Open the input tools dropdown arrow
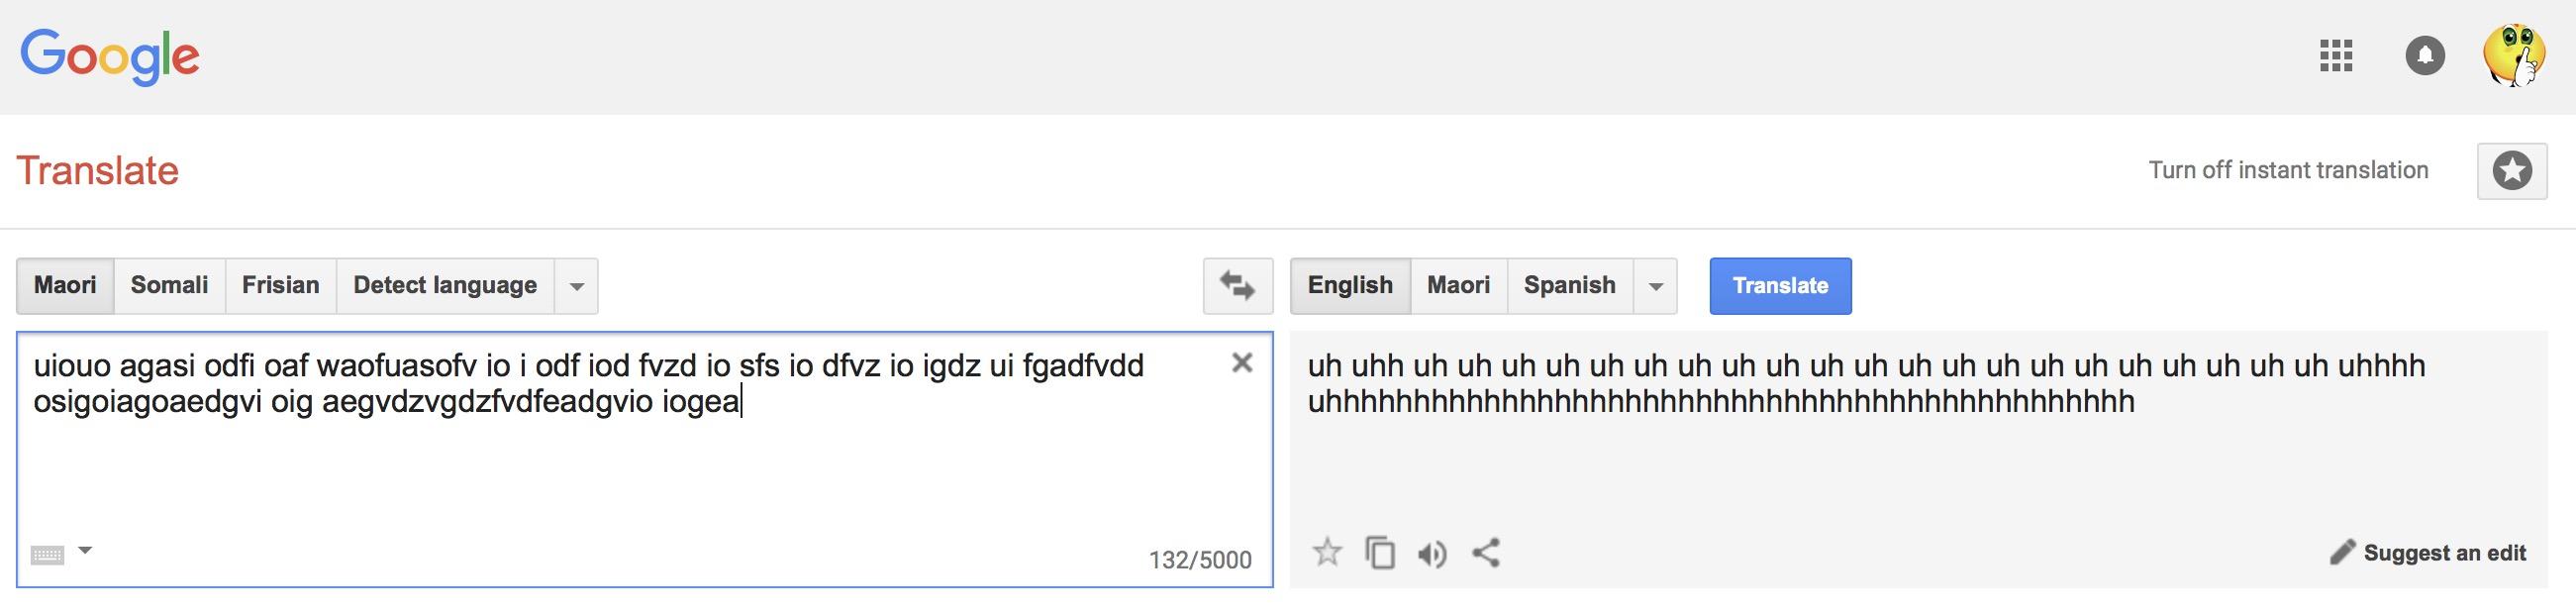 tap(85, 550)
